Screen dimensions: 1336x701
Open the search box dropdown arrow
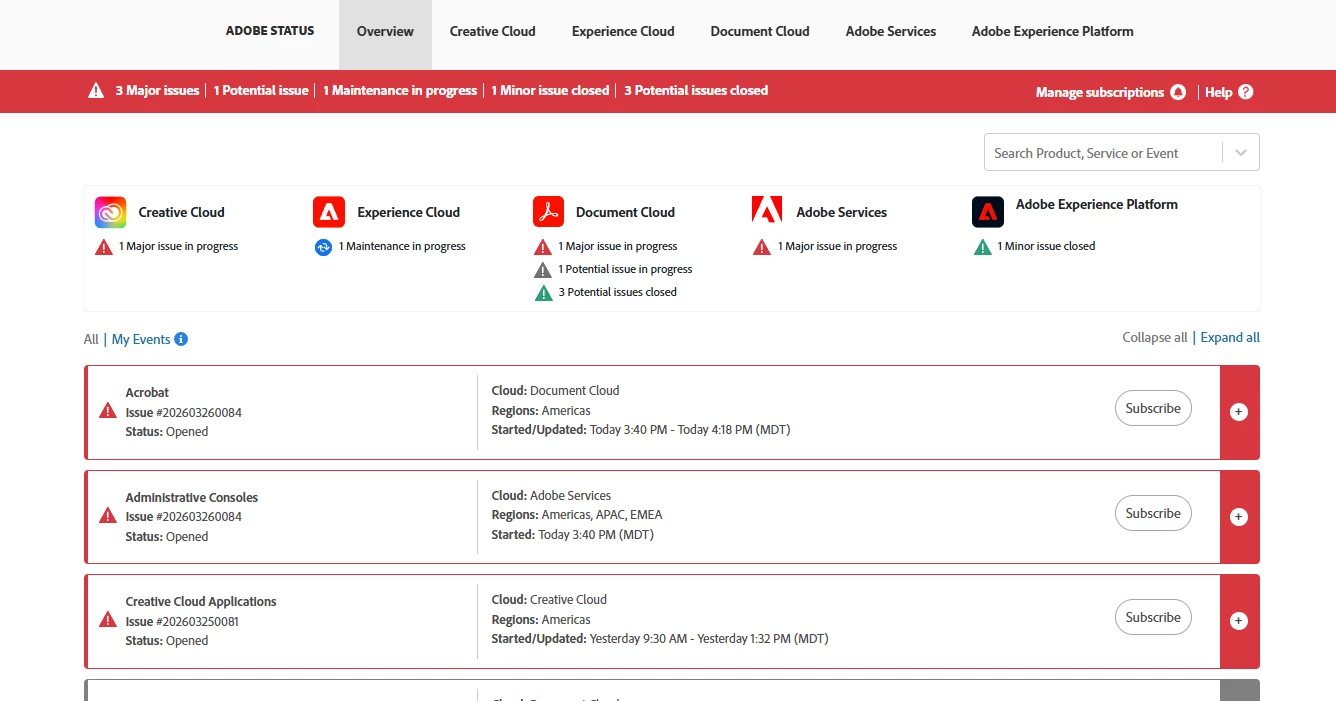1241,153
